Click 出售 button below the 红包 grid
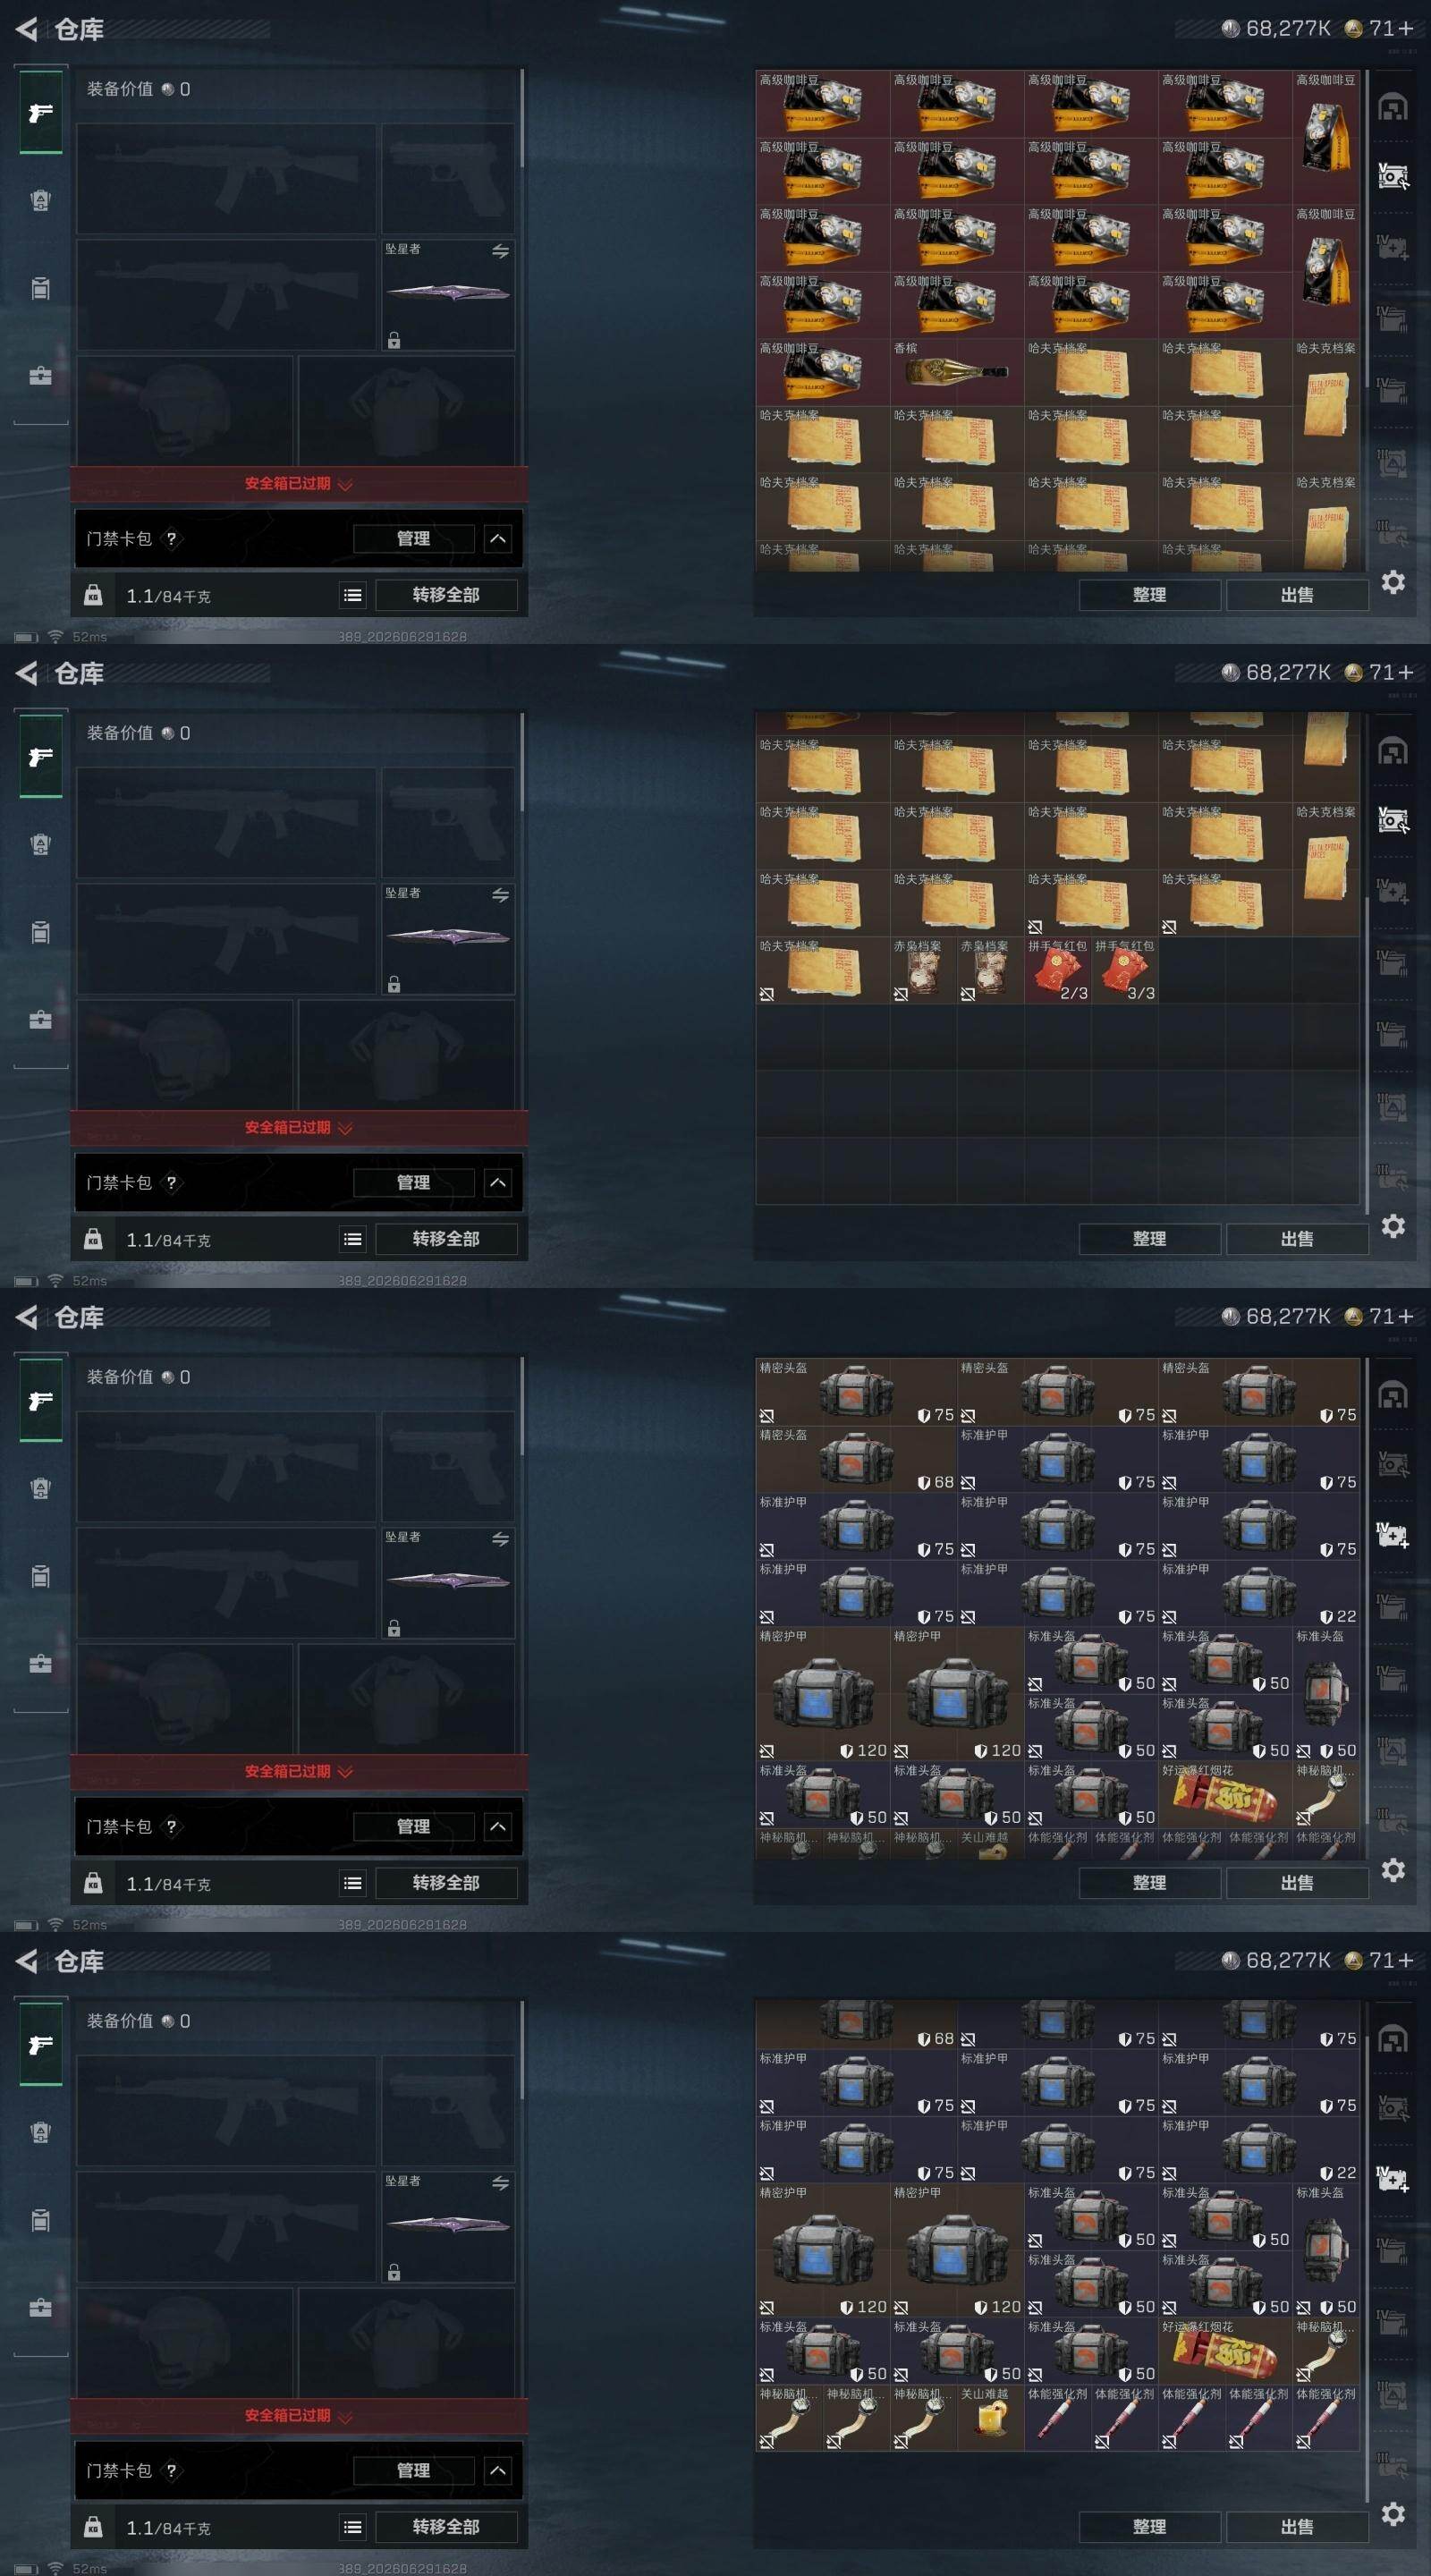This screenshot has width=1431, height=2576. [x=1297, y=1239]
